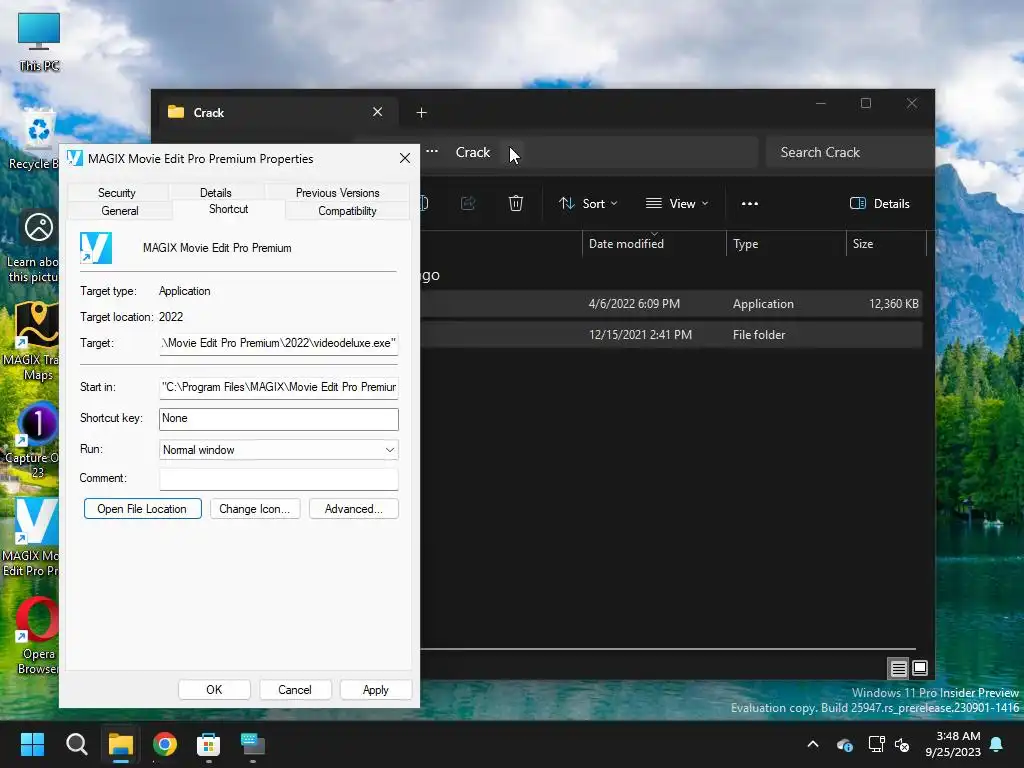Select the General tab
The image size is (1024, 768).
[x=120, y=211]
